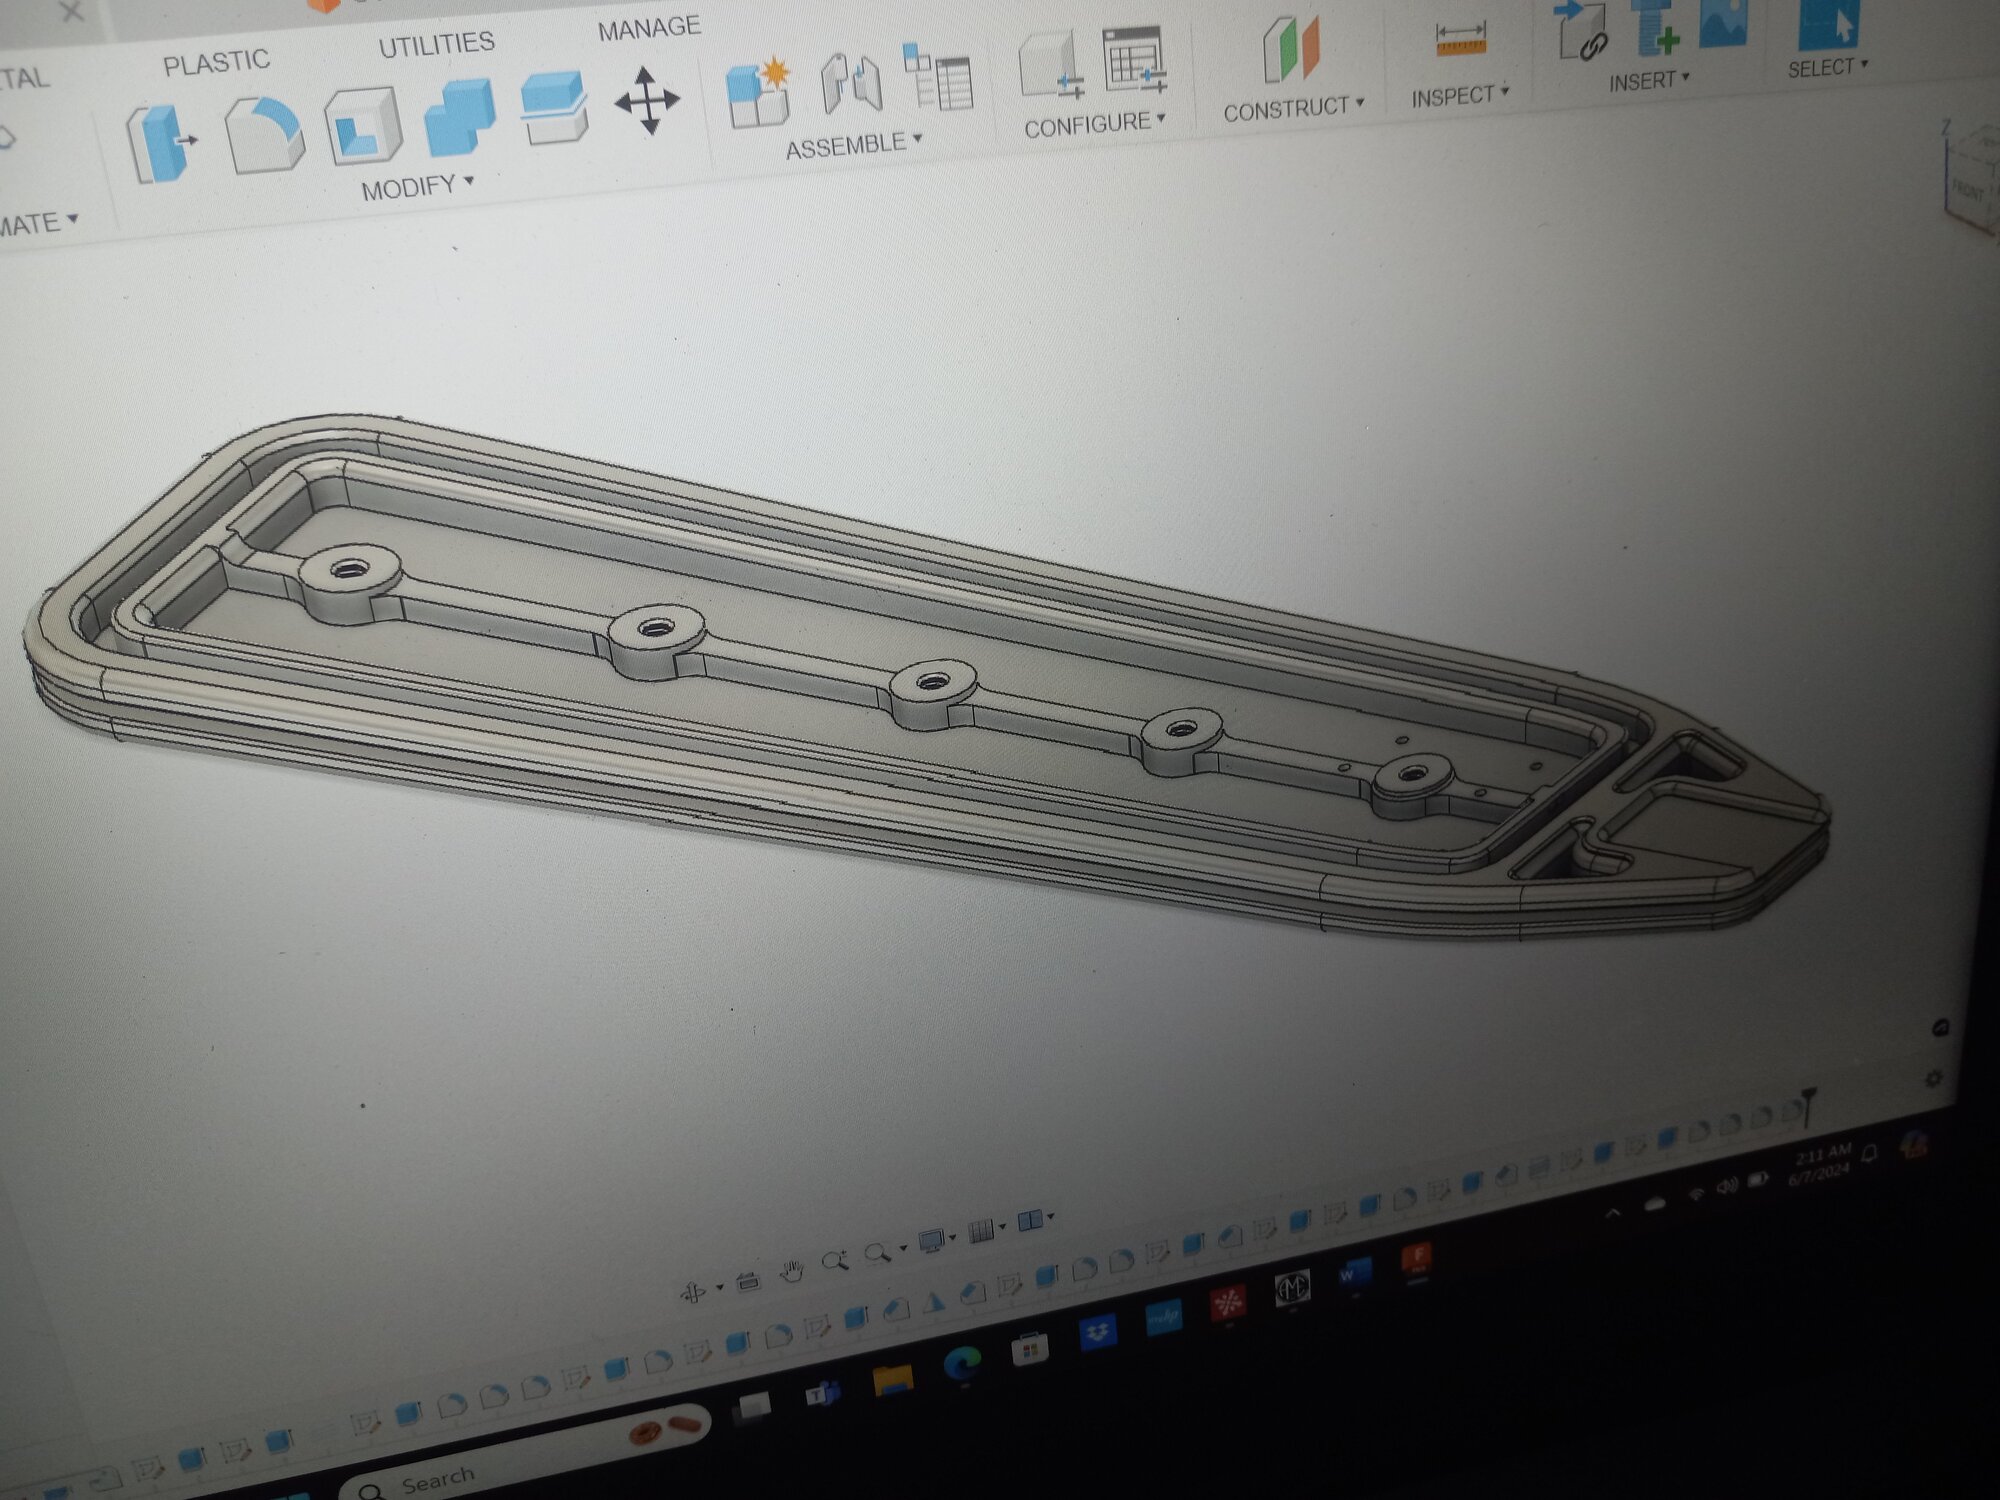Click the Pan hand icon
Image resolution: width=2000 pixels, height=1500 pixels.
(792, 1272)
